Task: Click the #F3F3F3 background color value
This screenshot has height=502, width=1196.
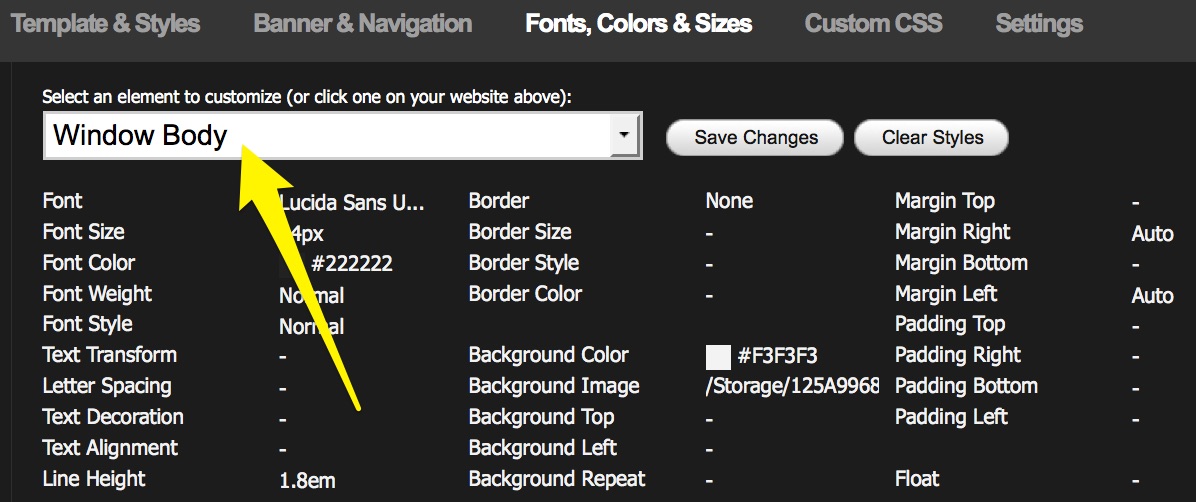Action: tap(780, 357)
